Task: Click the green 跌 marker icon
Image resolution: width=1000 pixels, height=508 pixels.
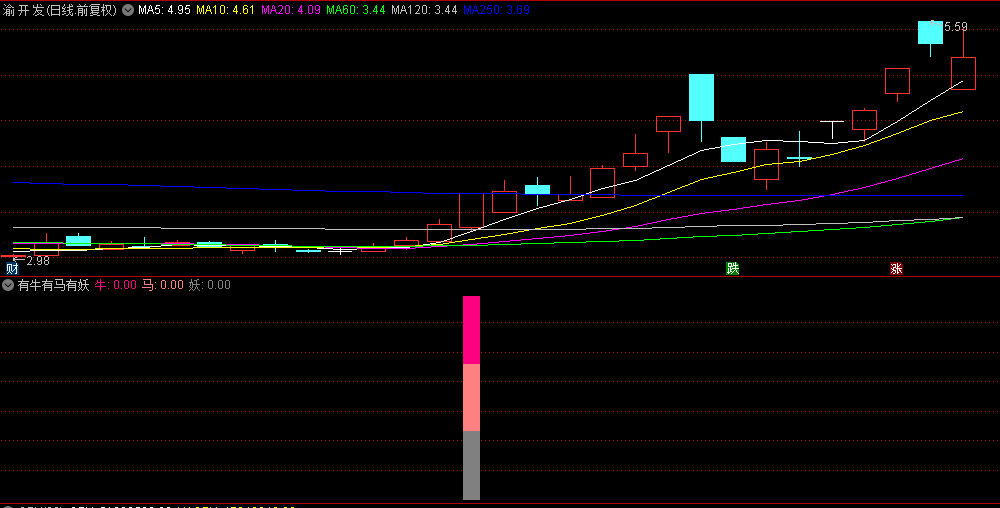Action: 733,268
